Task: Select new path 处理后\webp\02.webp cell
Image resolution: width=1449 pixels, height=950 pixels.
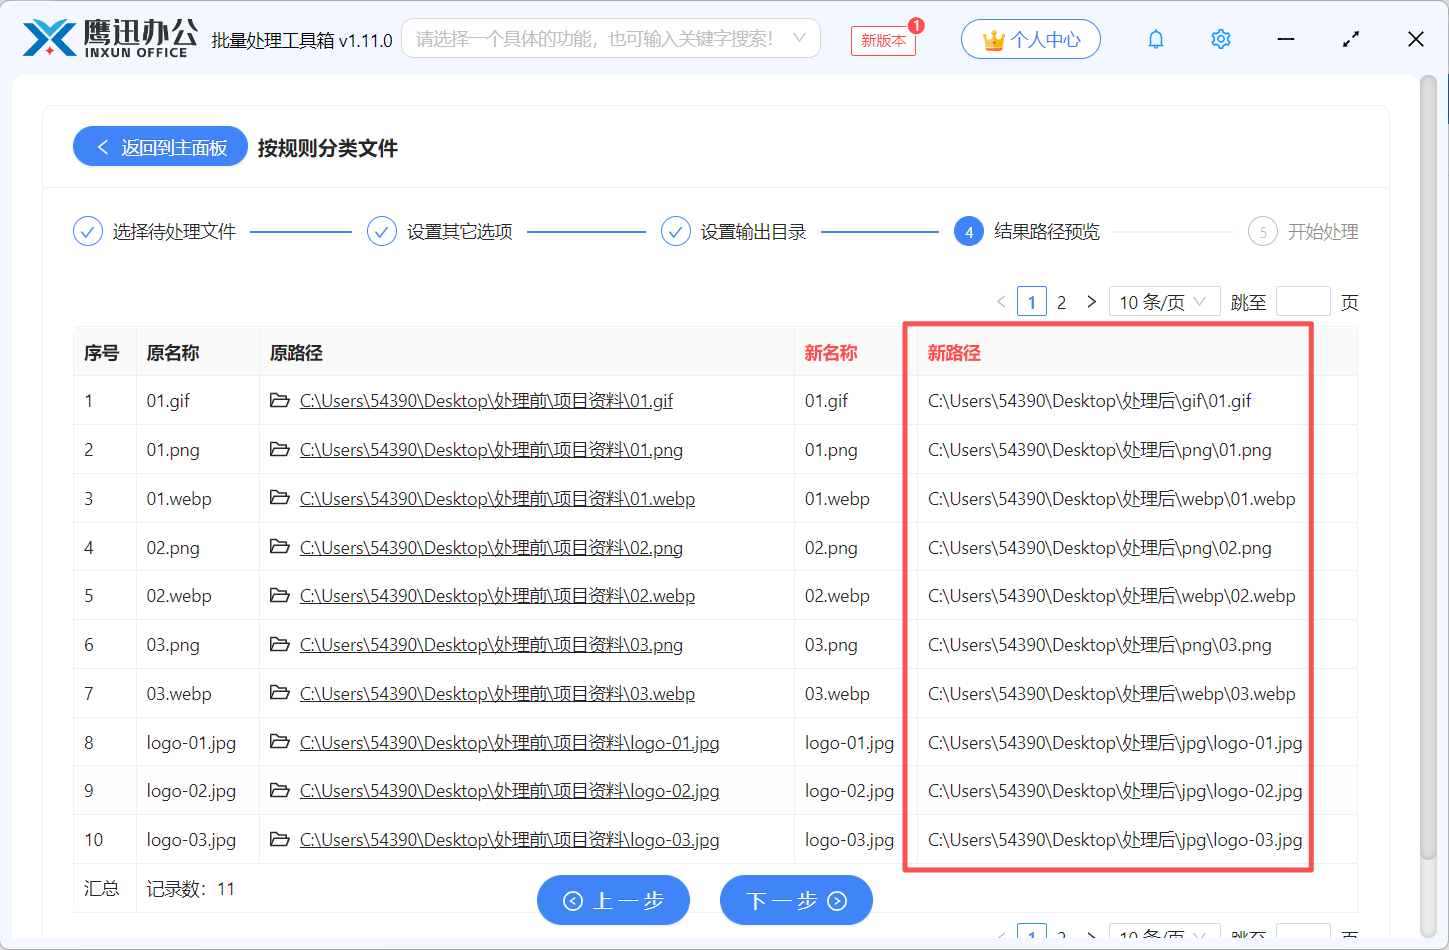Action: [1112, 596]
